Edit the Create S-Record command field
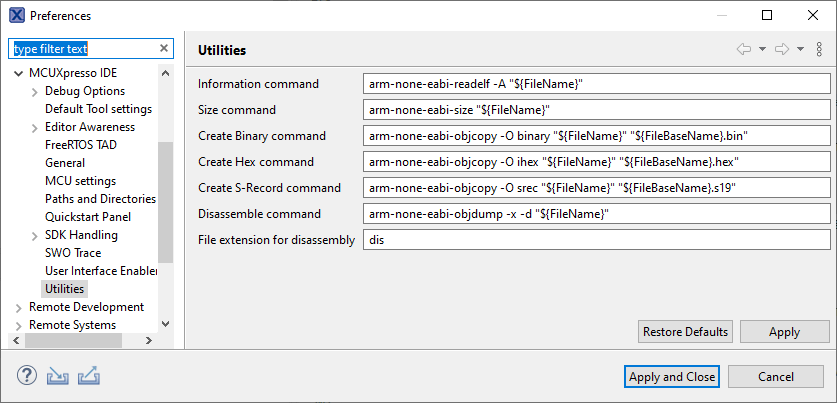 point(596,188)
